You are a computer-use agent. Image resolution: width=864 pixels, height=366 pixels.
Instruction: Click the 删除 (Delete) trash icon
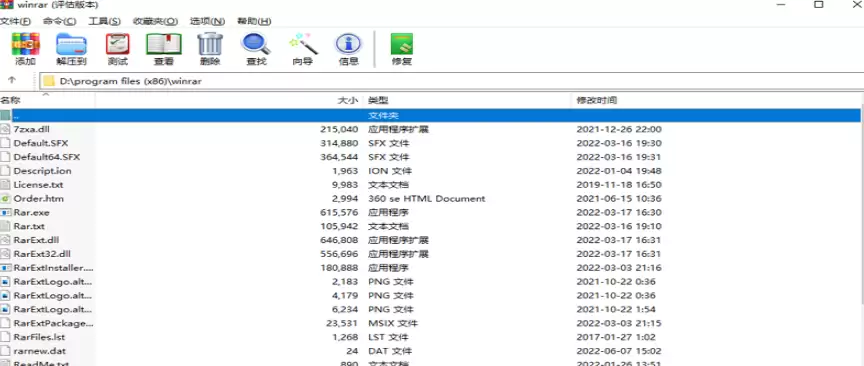point(210,44)
